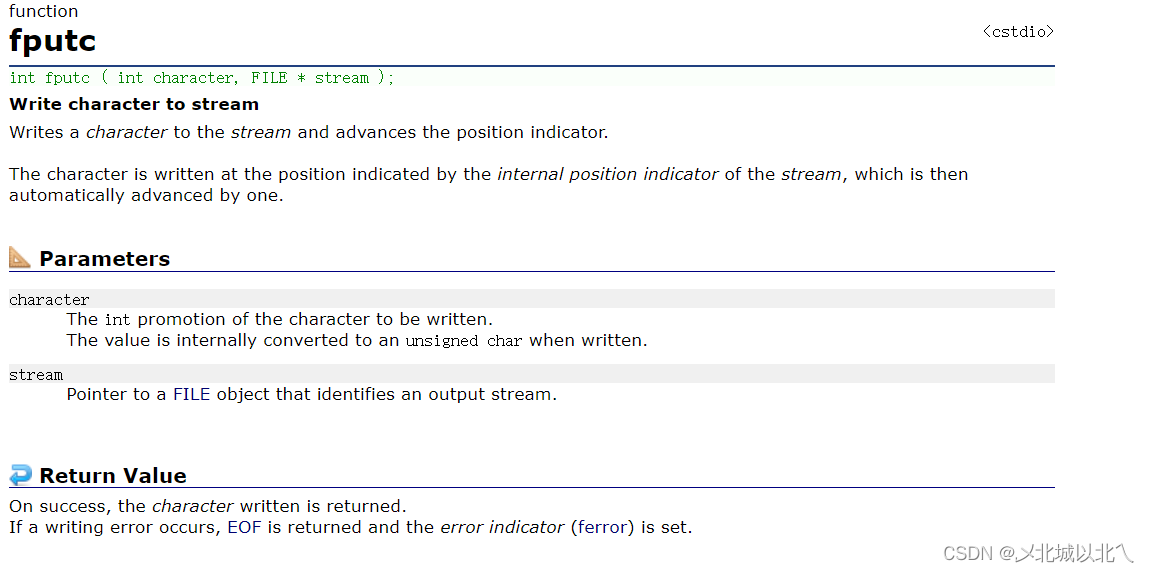This screenshot has width=1149, height=573.
Task: Click the 'unsigned char' code text
Action: pos(464,341)
